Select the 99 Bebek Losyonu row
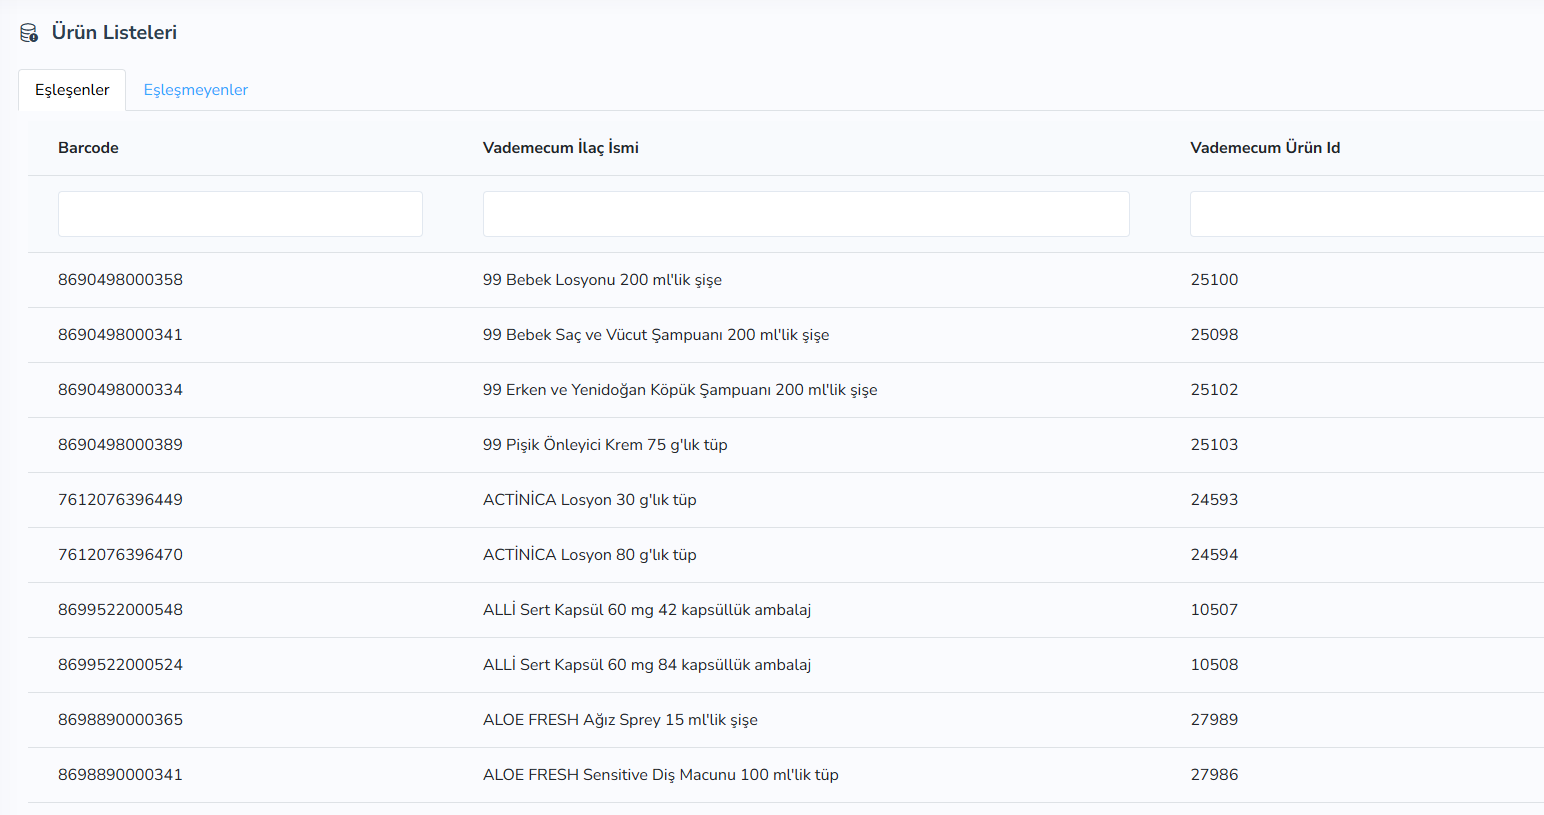 click(786, 280)
